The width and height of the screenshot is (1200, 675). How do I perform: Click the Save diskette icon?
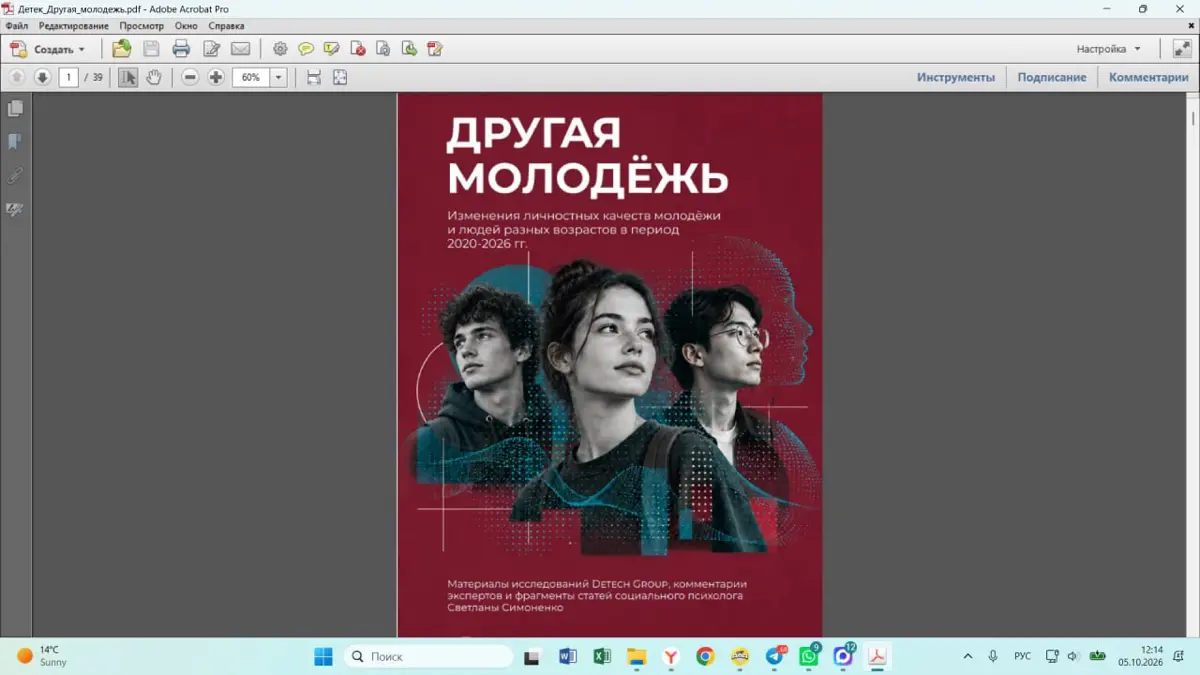151,49
